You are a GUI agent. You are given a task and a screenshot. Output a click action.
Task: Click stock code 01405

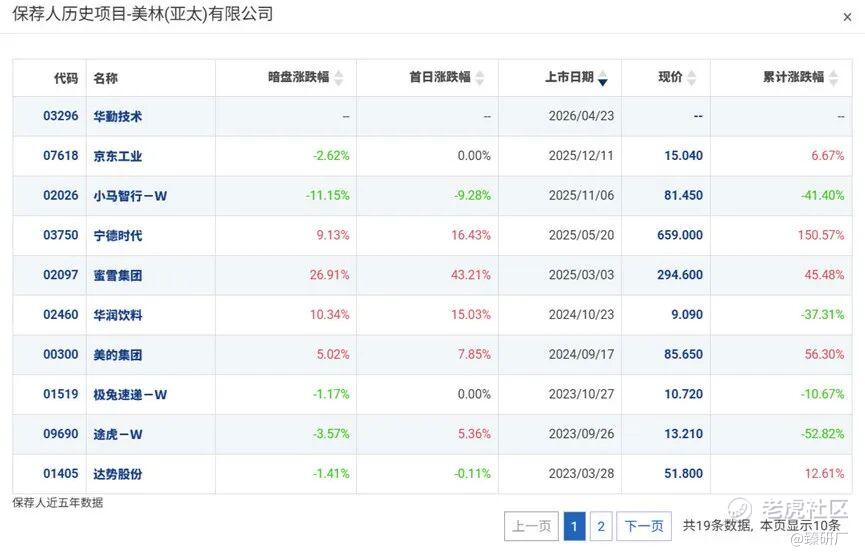pos(61,473)
